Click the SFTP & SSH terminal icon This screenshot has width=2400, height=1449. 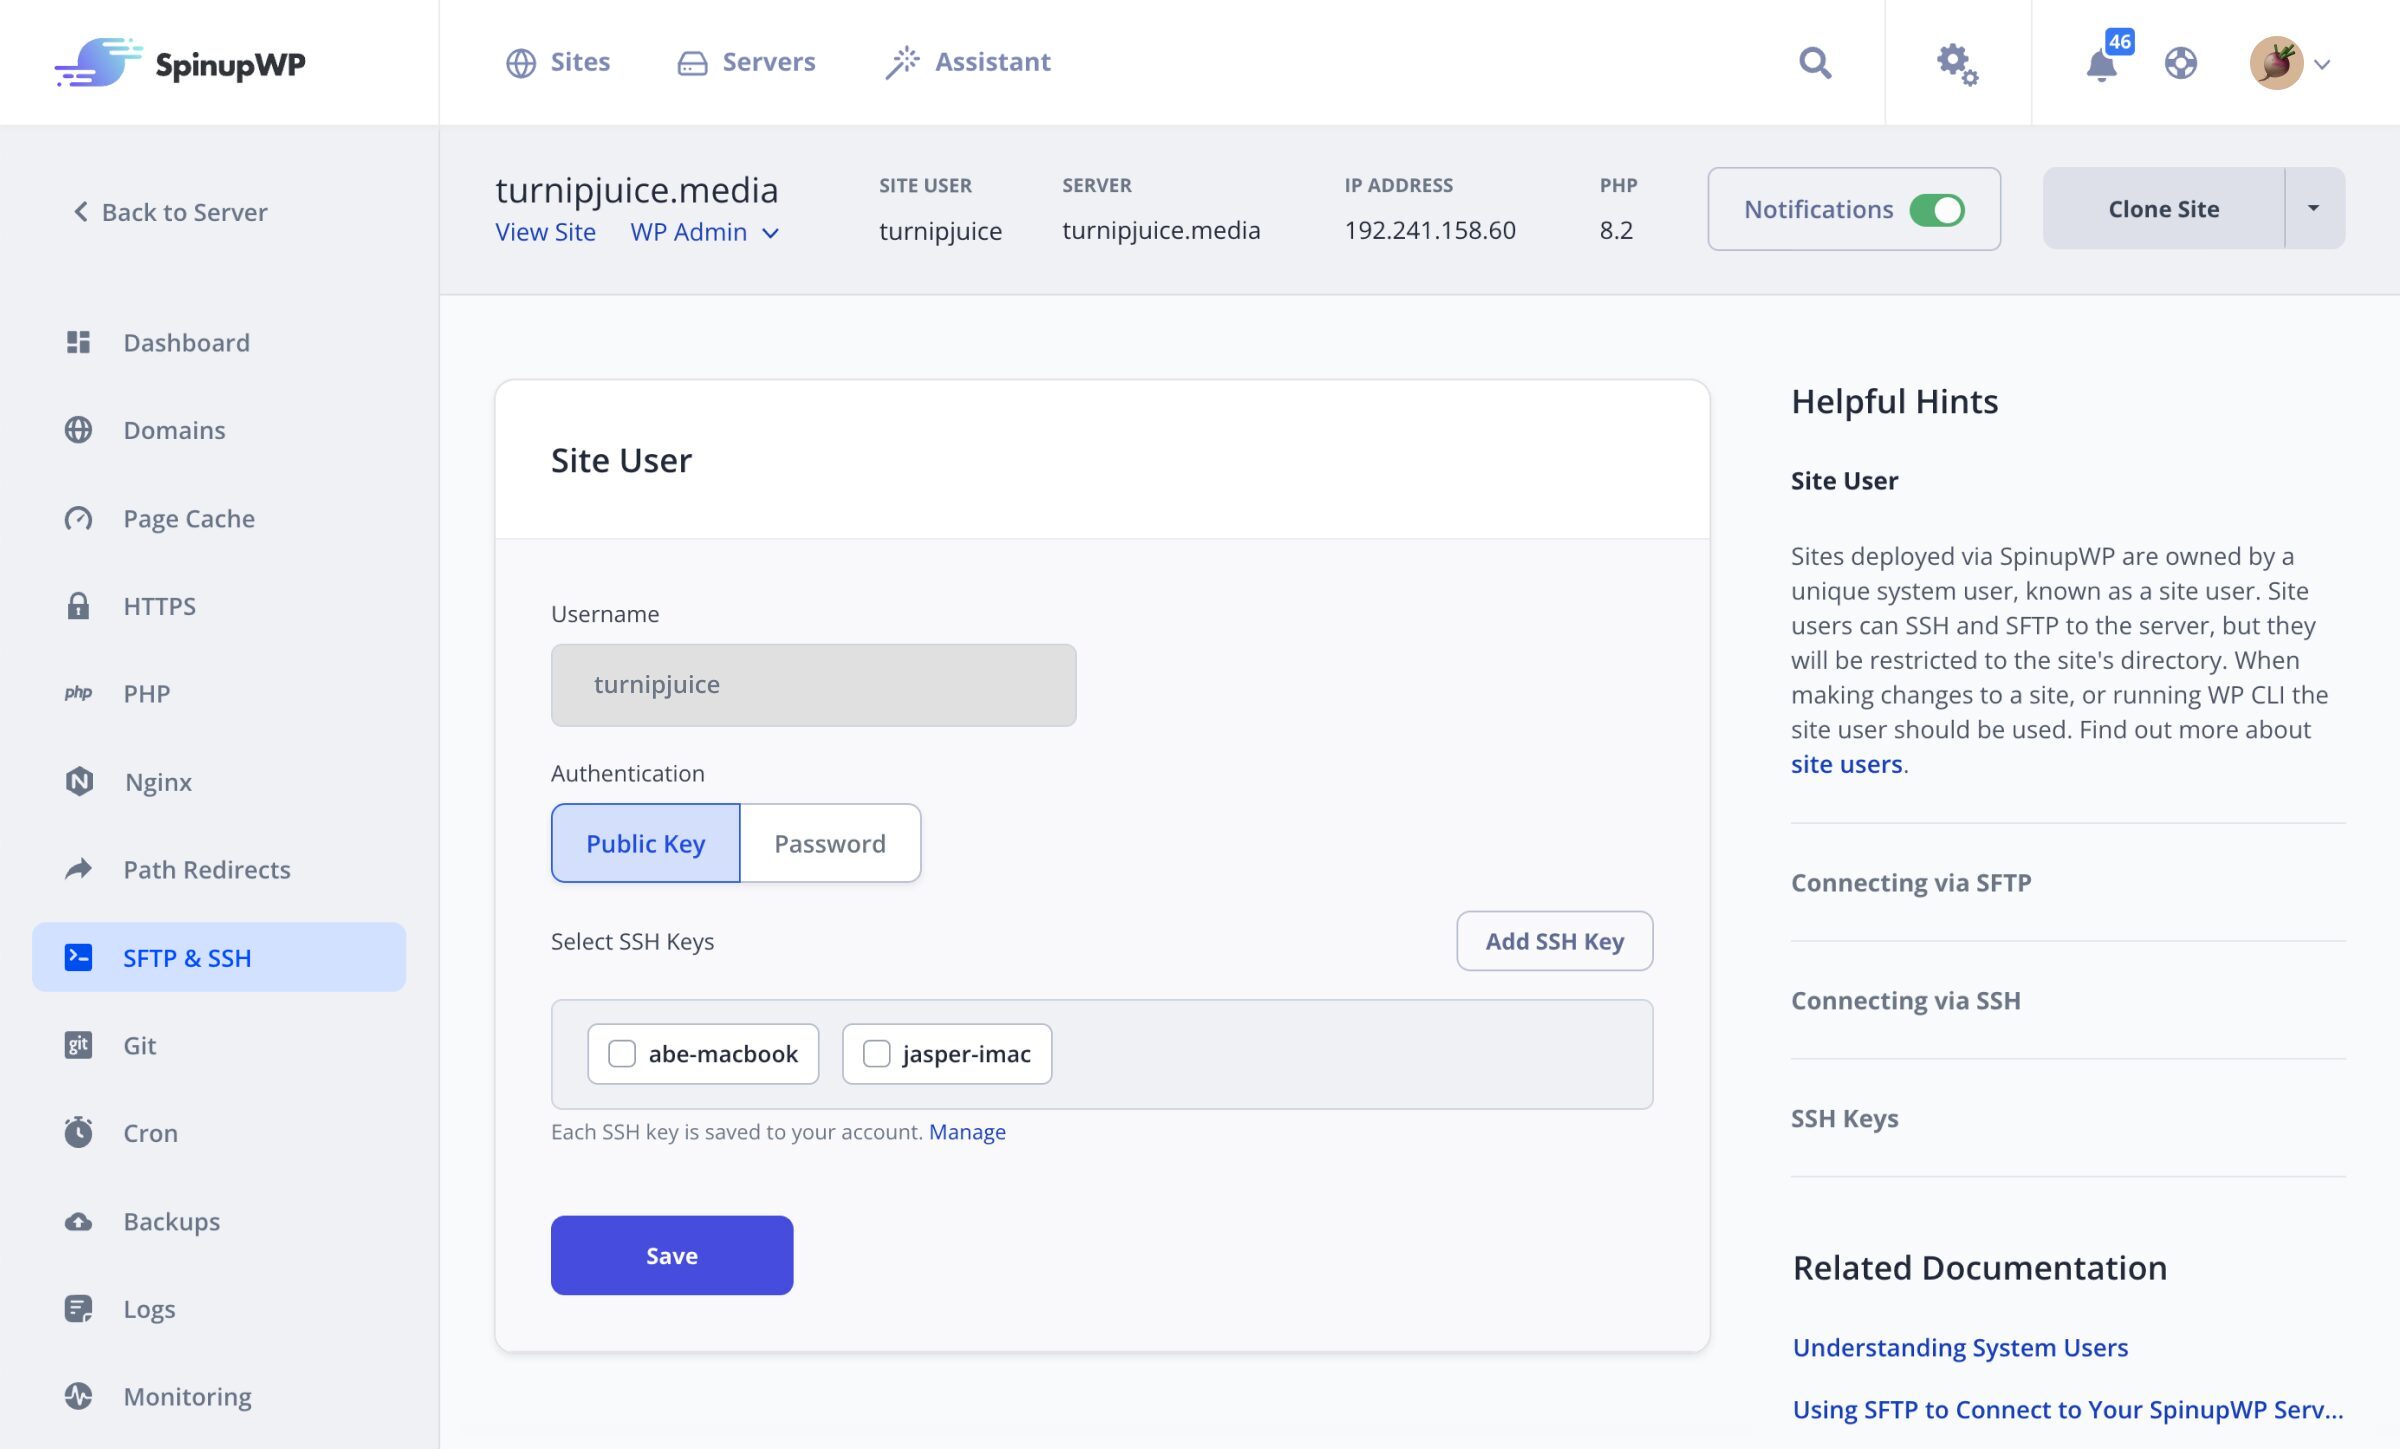79,957
